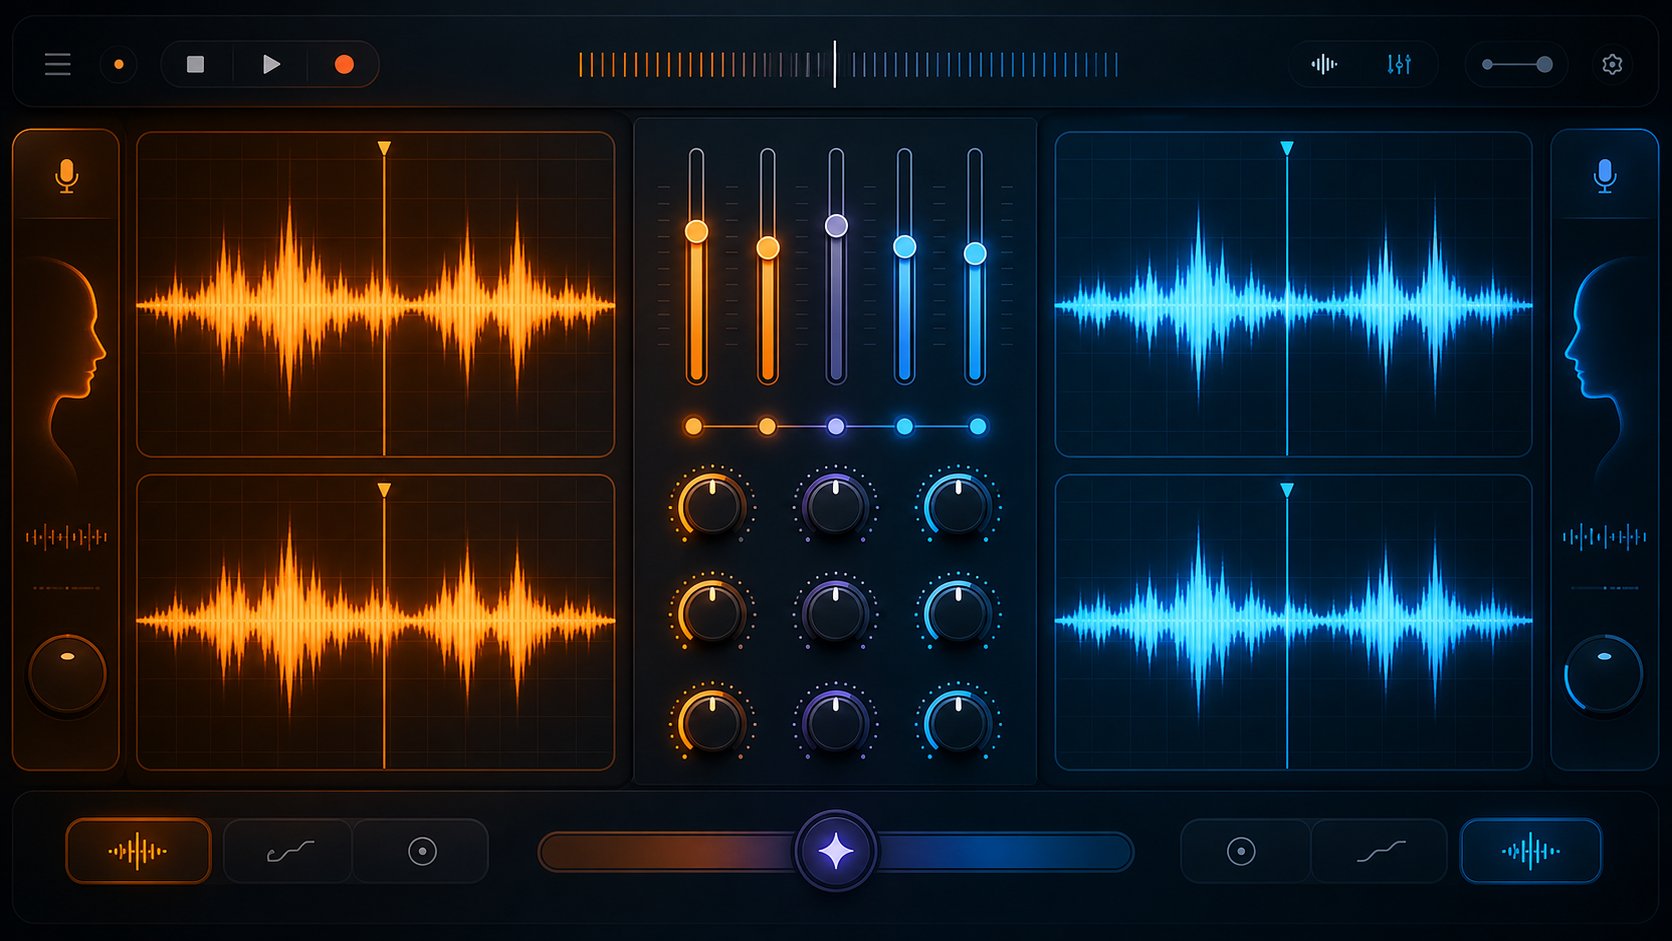
Task: Click the bottom-row purple rotary knob
Action: coord(835,721)
